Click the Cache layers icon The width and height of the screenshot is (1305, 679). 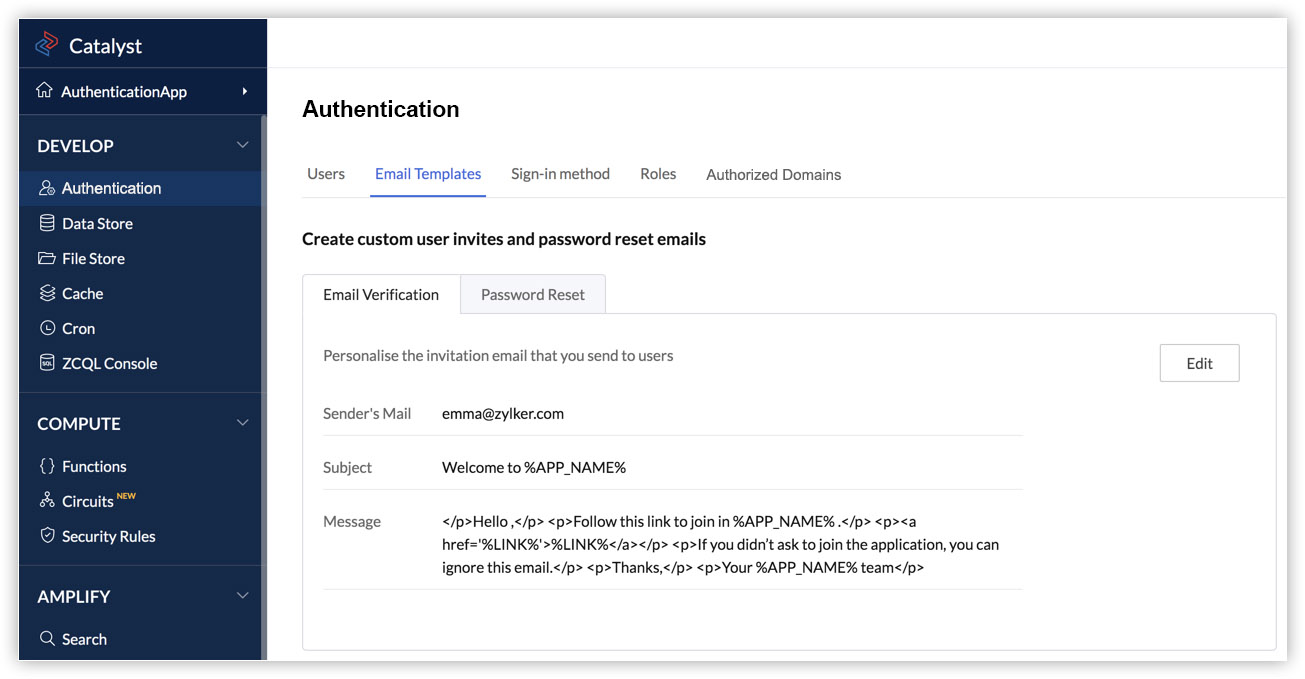pos(47,293)
